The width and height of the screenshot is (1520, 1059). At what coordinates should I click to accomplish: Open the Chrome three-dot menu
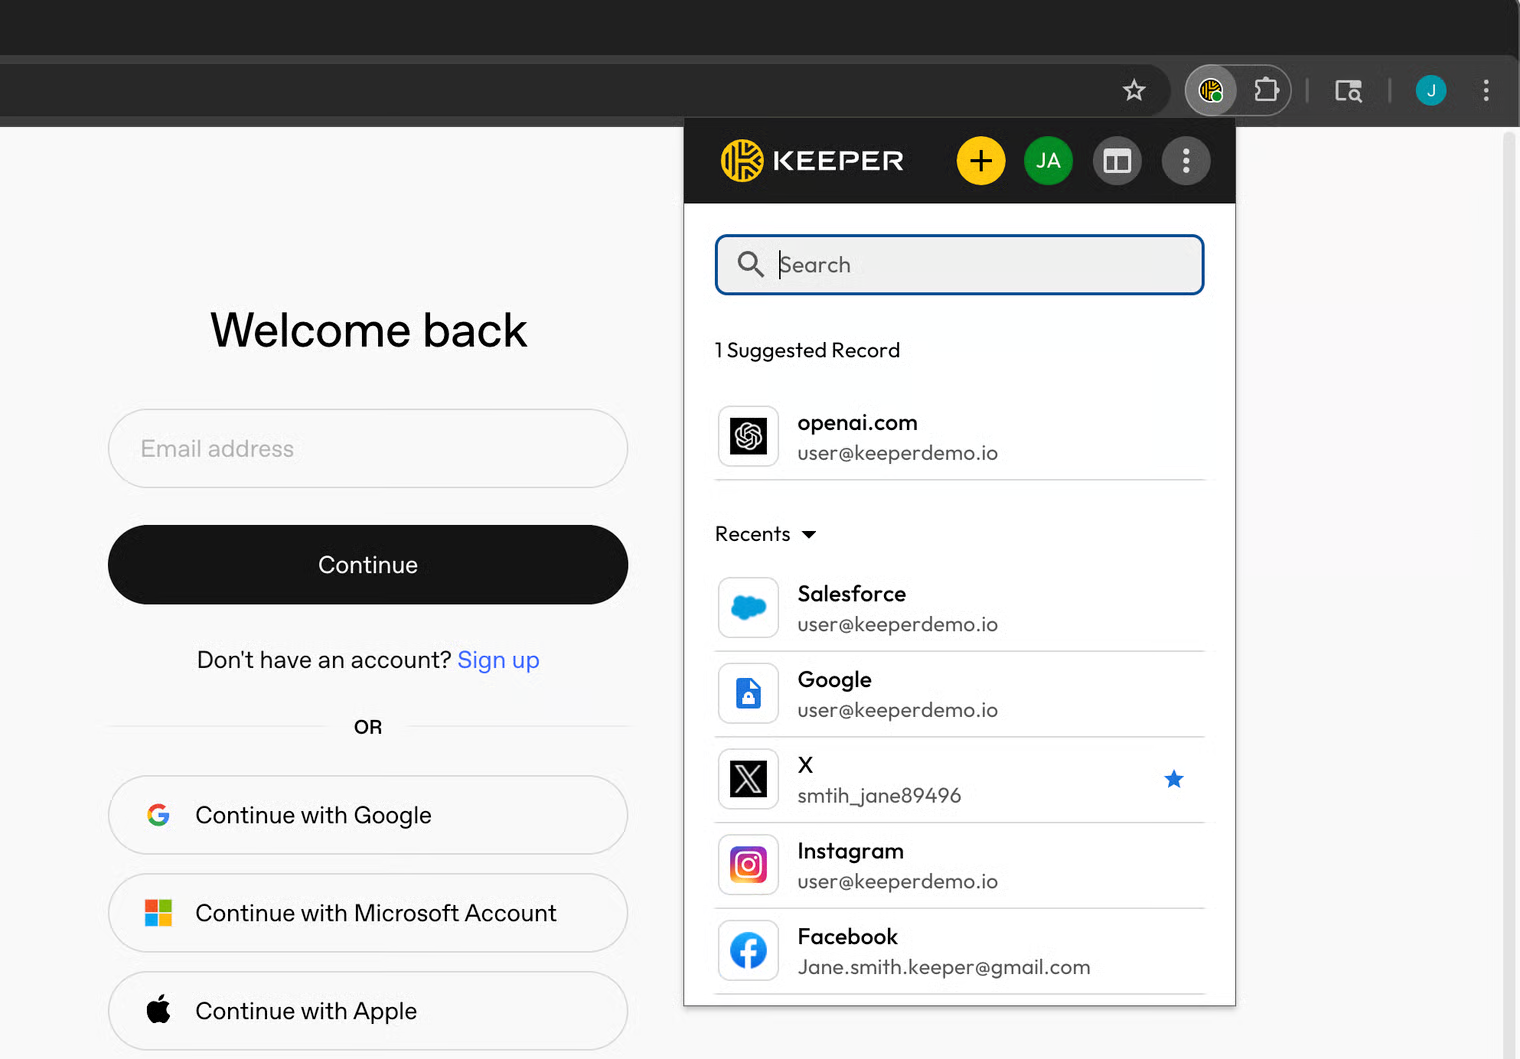1486,91
